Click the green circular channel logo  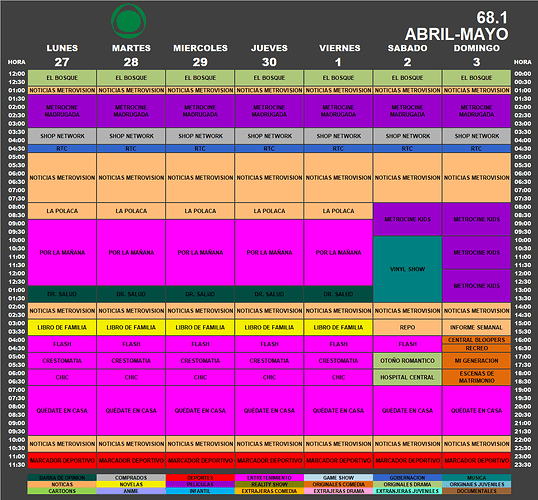coord(129,21)
